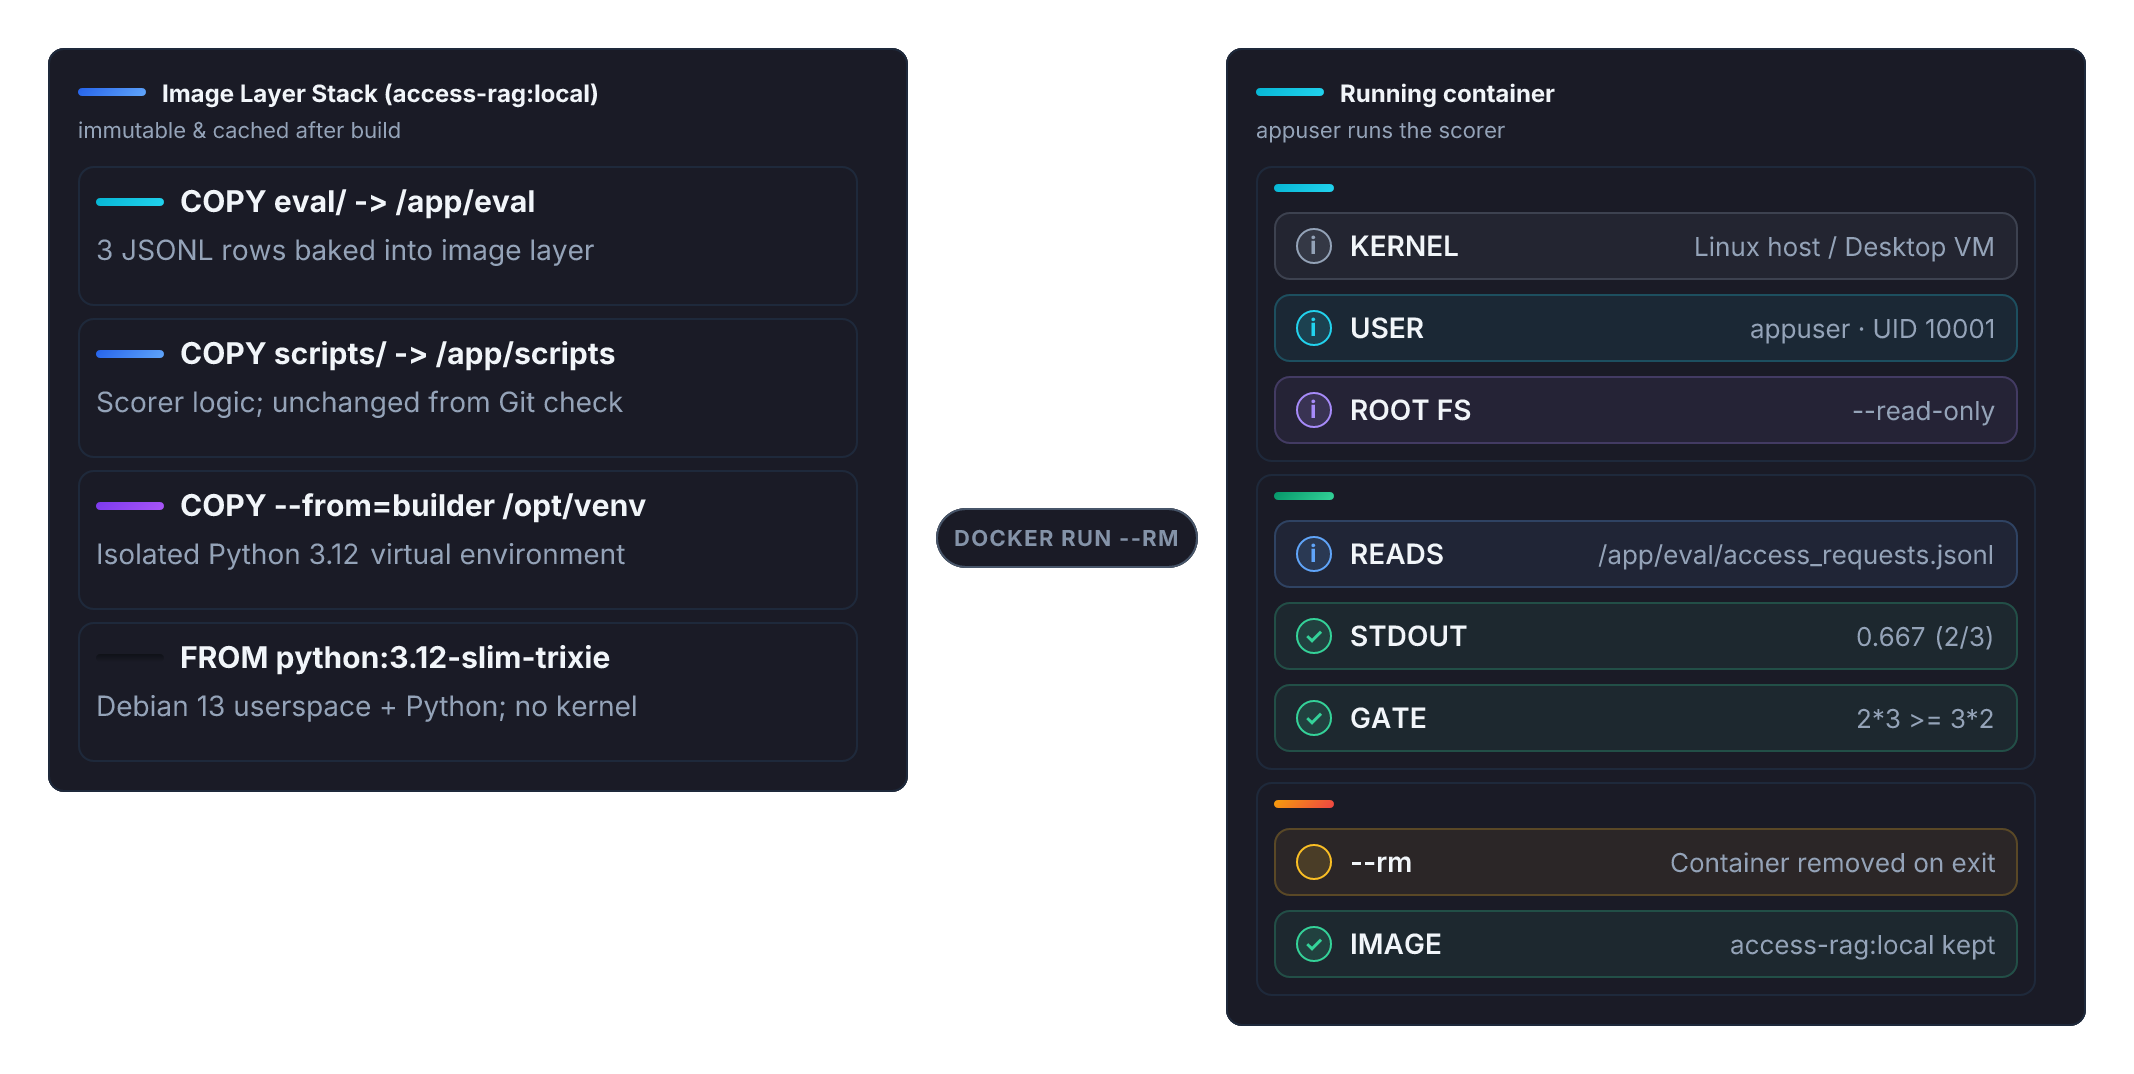Click the value 'Linux host / Desktop VM'
This screenshot has height=1074, width=2134.
point(1844,247)
